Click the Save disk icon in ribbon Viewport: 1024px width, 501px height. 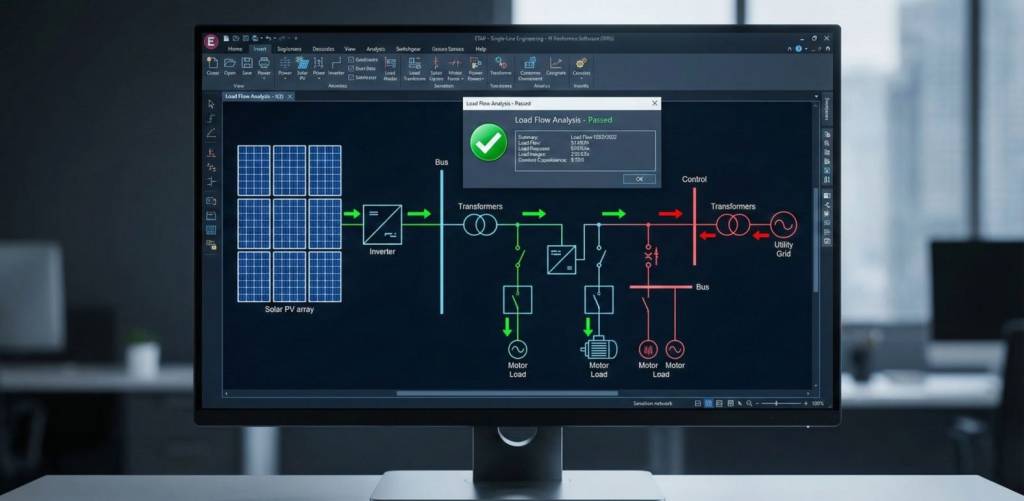pyautogui.click(x=247, y=63)
